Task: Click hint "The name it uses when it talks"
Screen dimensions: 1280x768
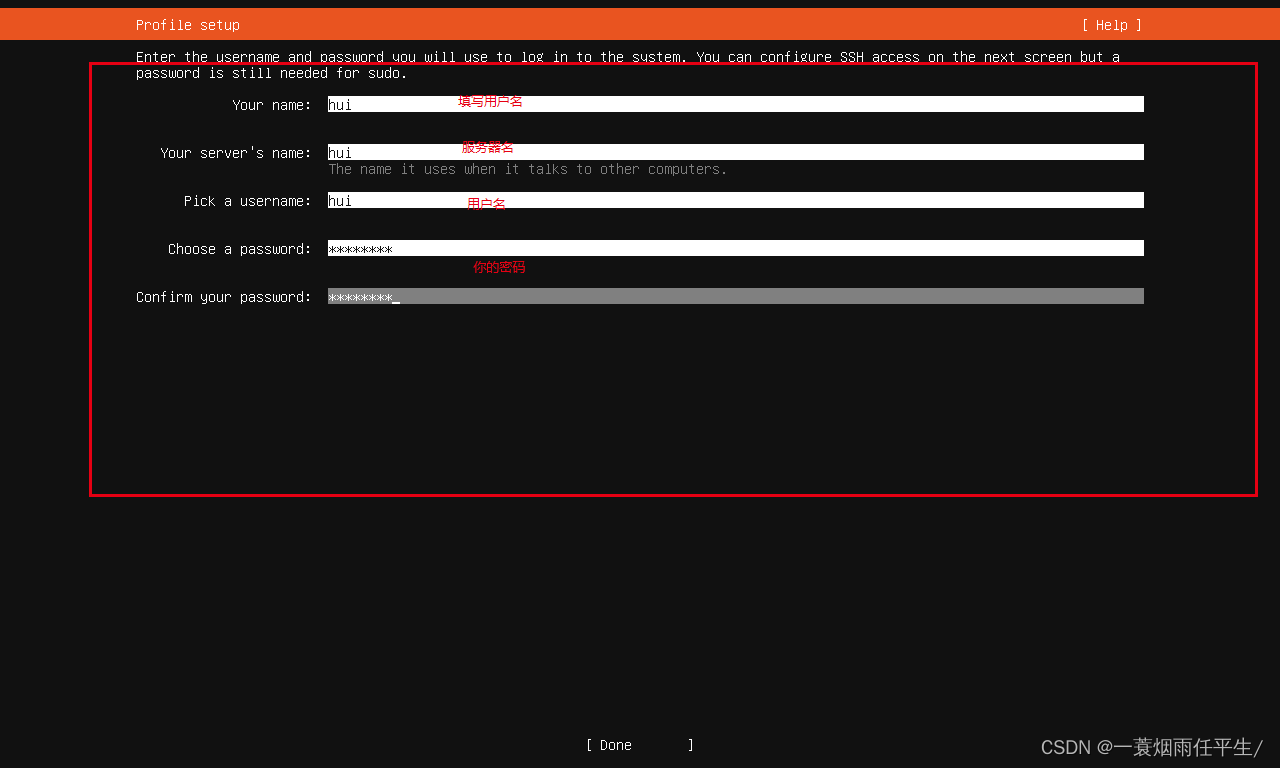Action: click(528, 169)
